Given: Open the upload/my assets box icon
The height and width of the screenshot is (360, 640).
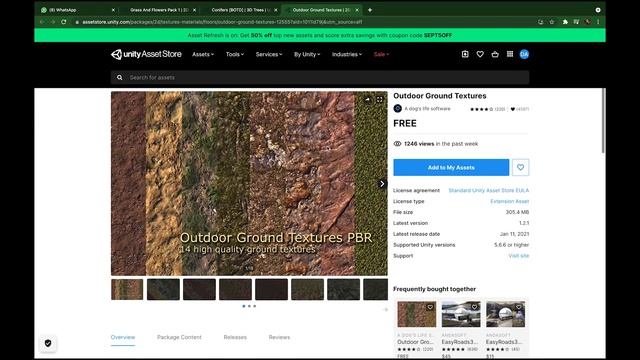Looking at the screenshot, I should [x=465, y=54].
